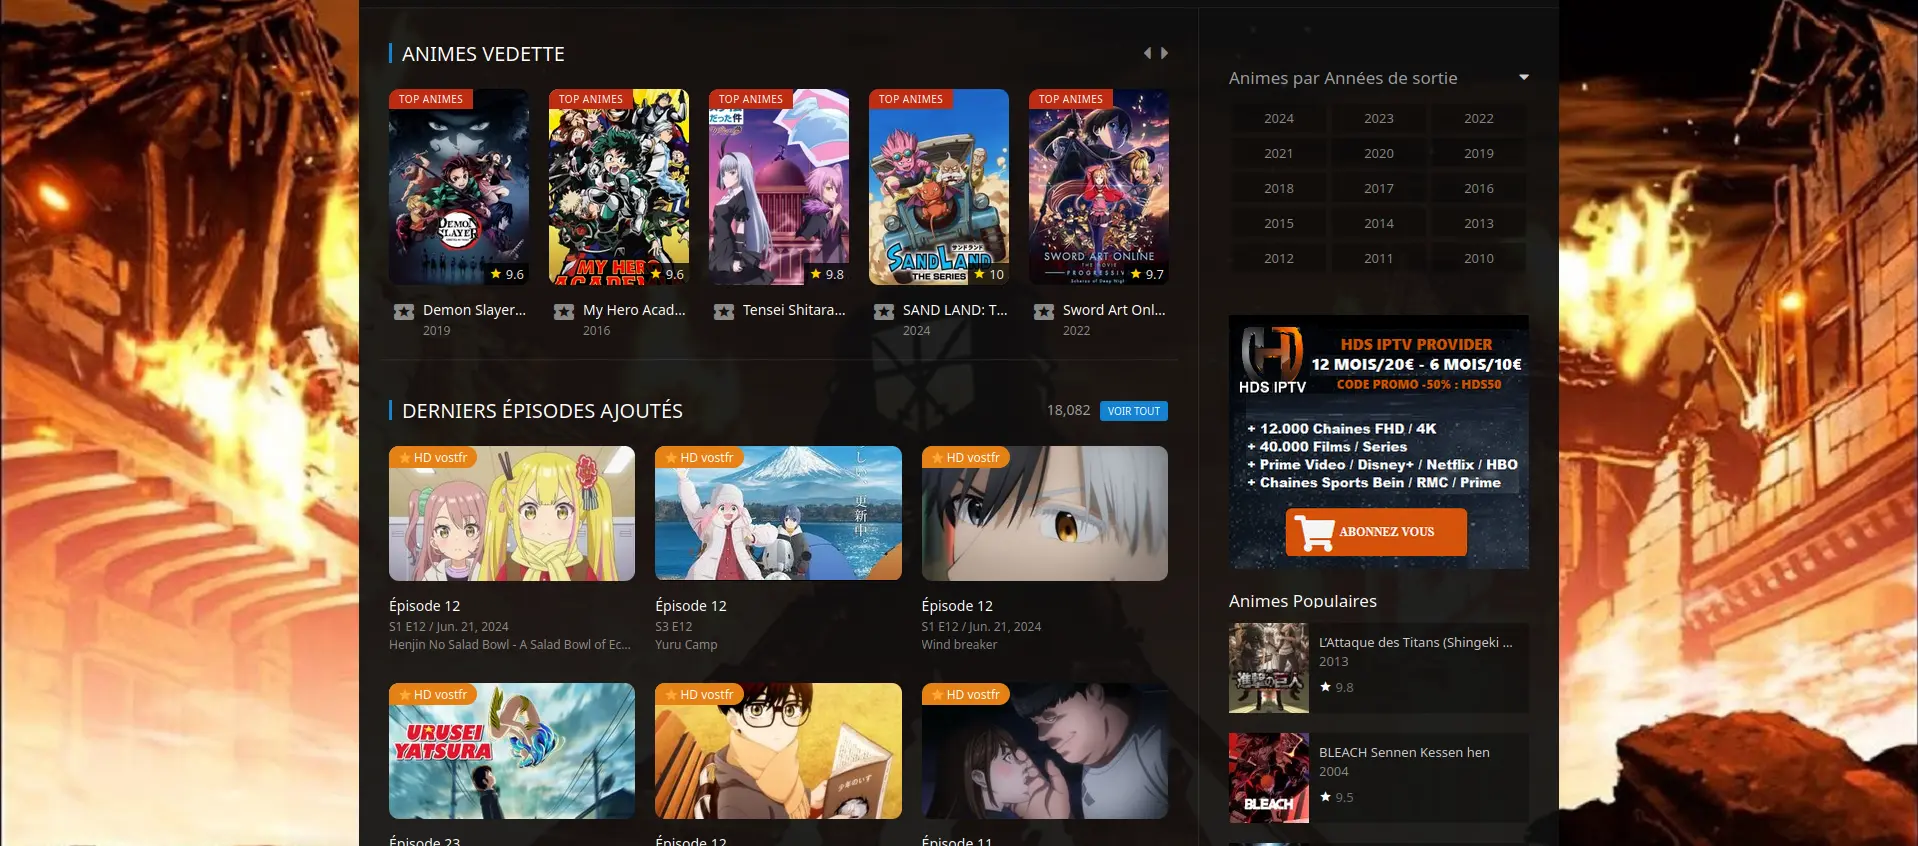The image size is (1918, 846).
Task: Click L'Attaque des Titans poster thumbnail
Action: pos(1269,668)
